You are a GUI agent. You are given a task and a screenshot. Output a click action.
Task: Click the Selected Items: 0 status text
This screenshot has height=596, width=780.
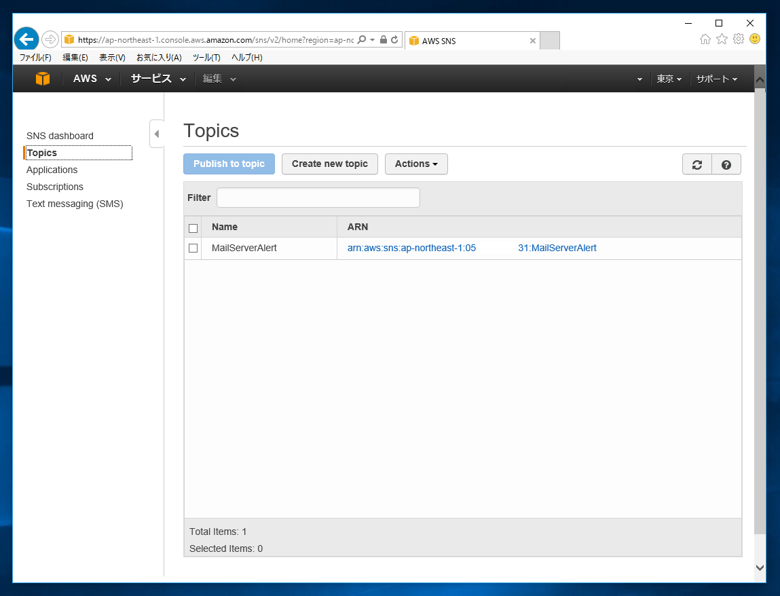tap(226, 548)
